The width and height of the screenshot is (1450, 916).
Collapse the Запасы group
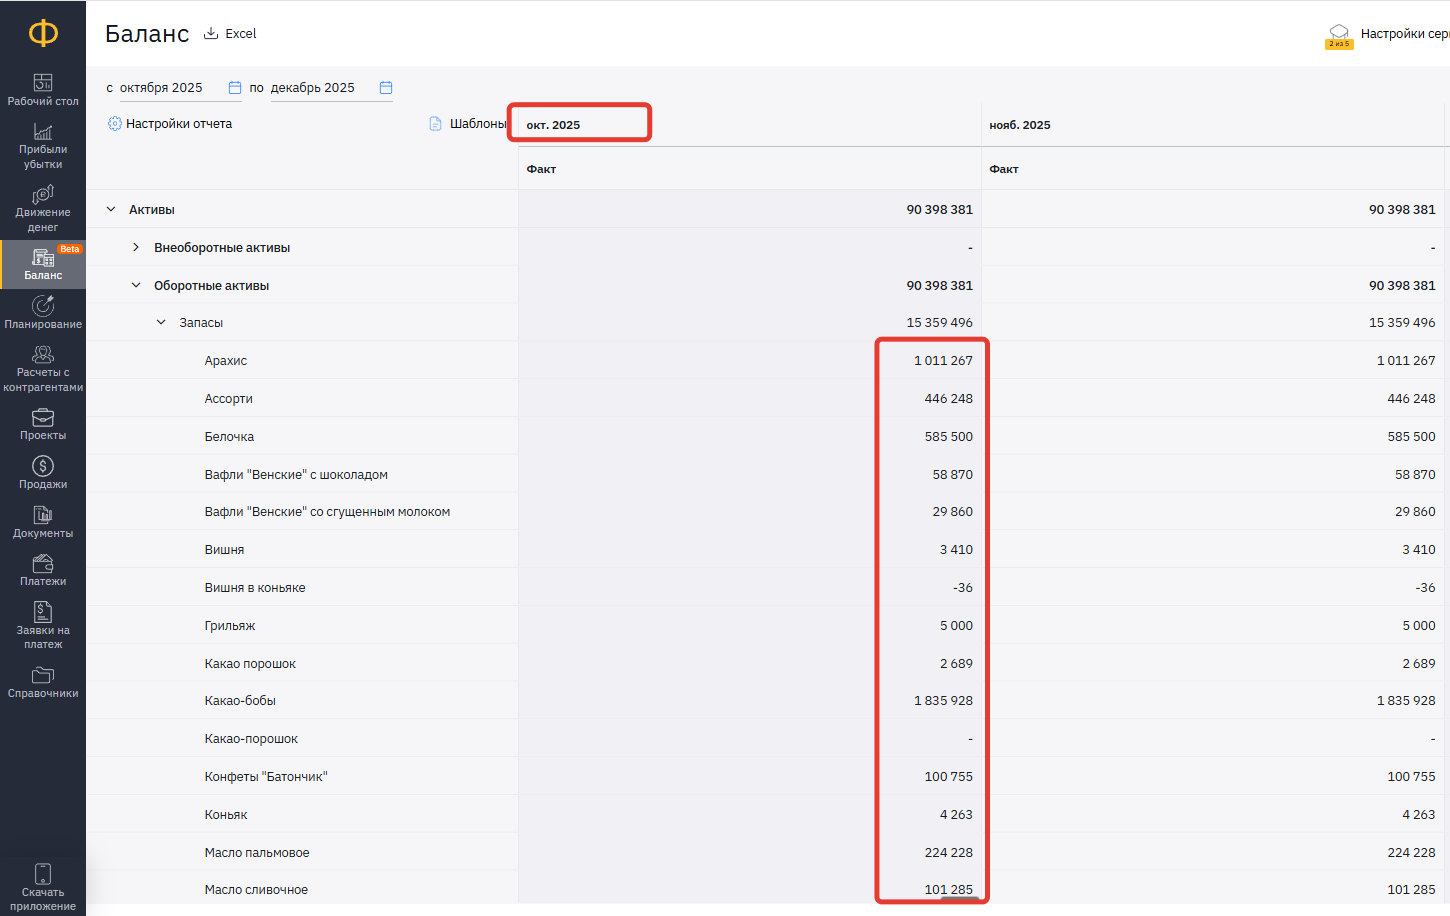[x=161, y=323]
